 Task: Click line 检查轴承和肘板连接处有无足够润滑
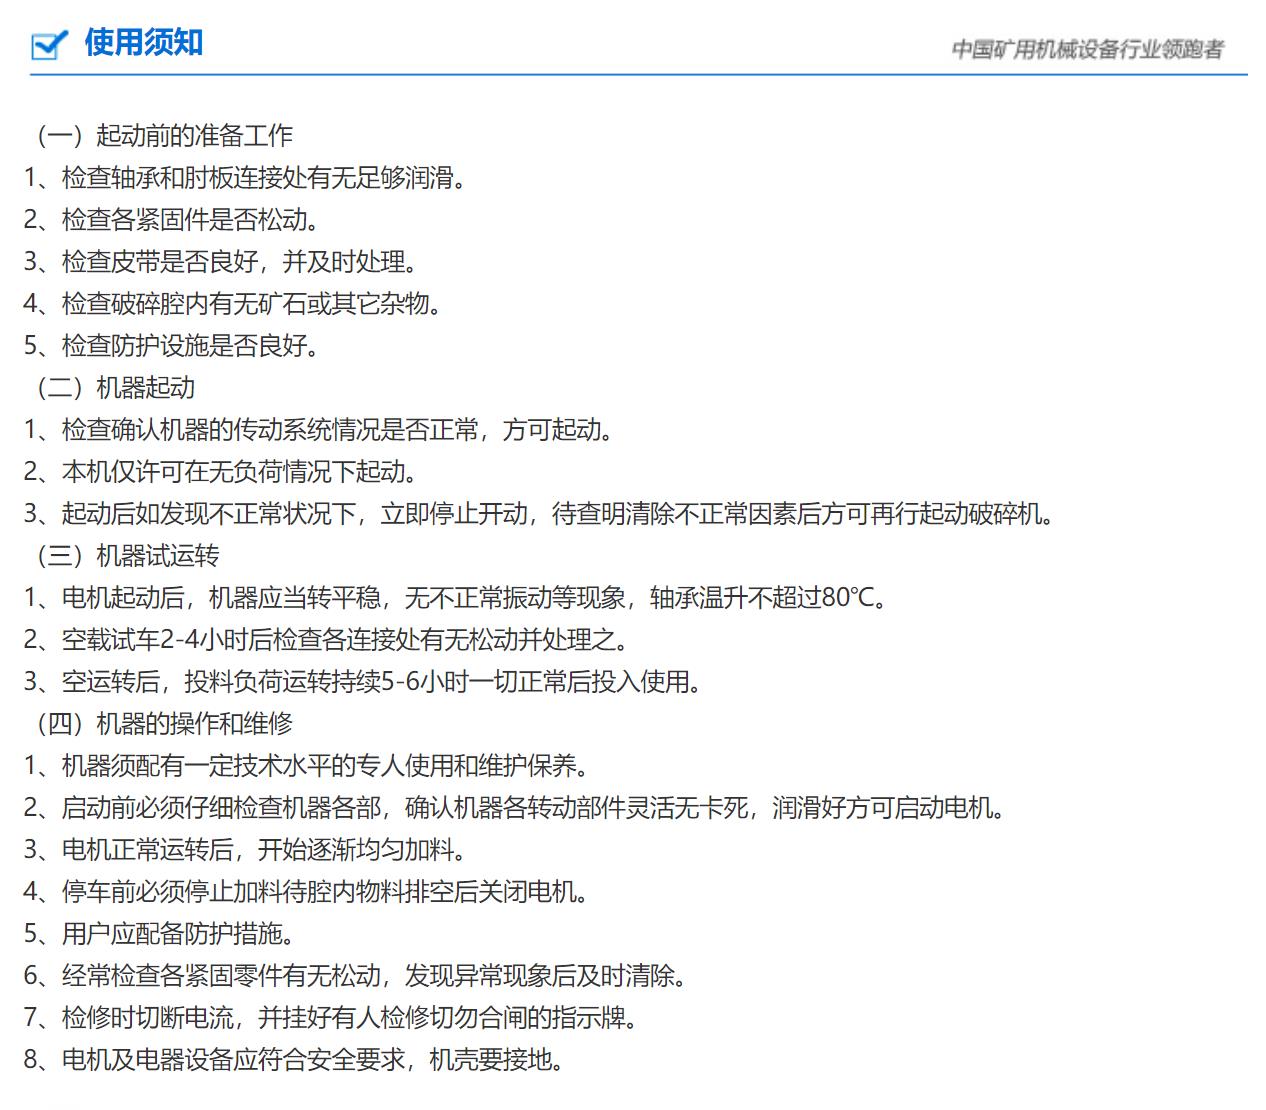[245, 178]
